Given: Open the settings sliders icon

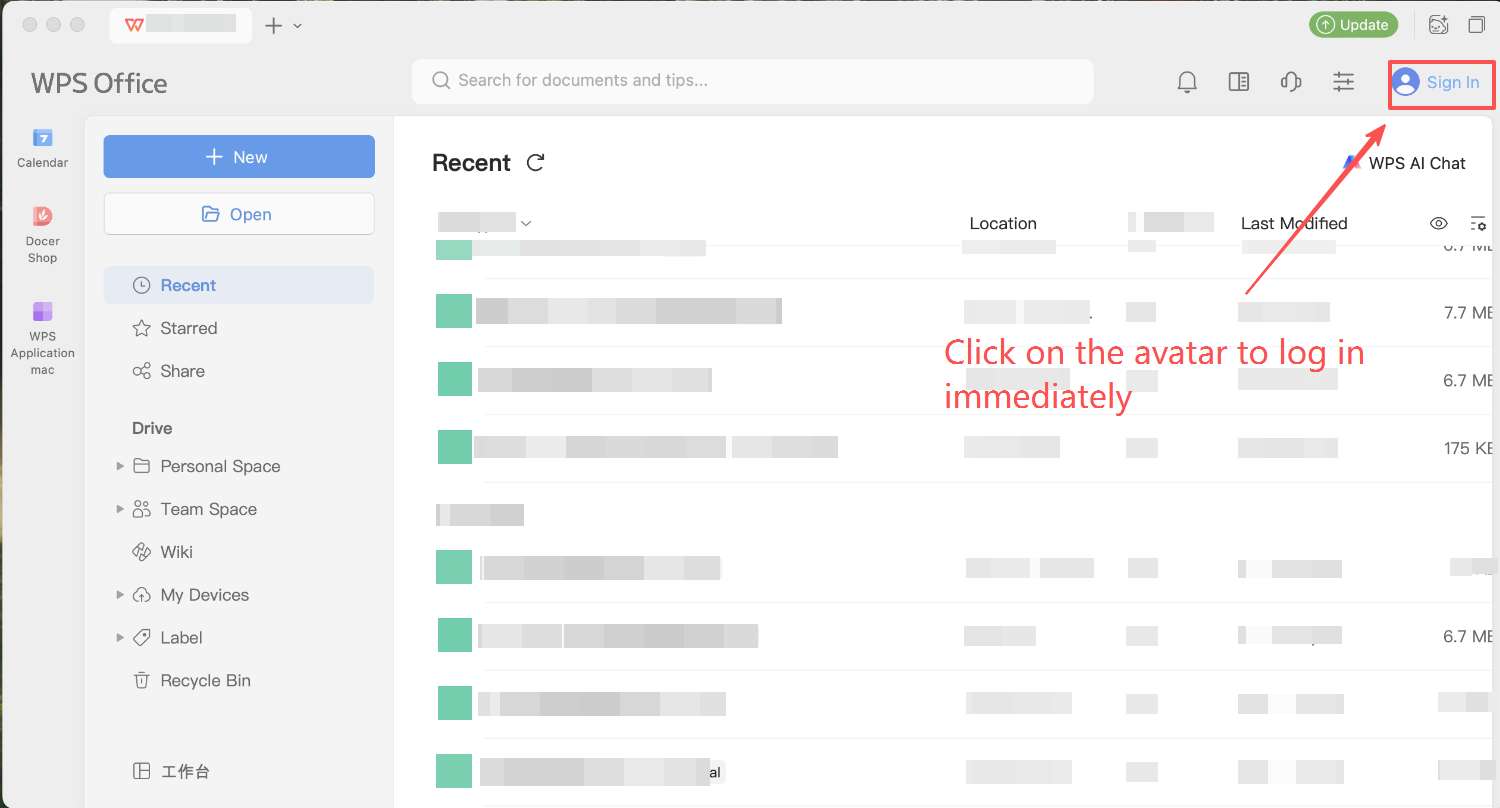Looking at the screenshot, I should pos(1343,82).
